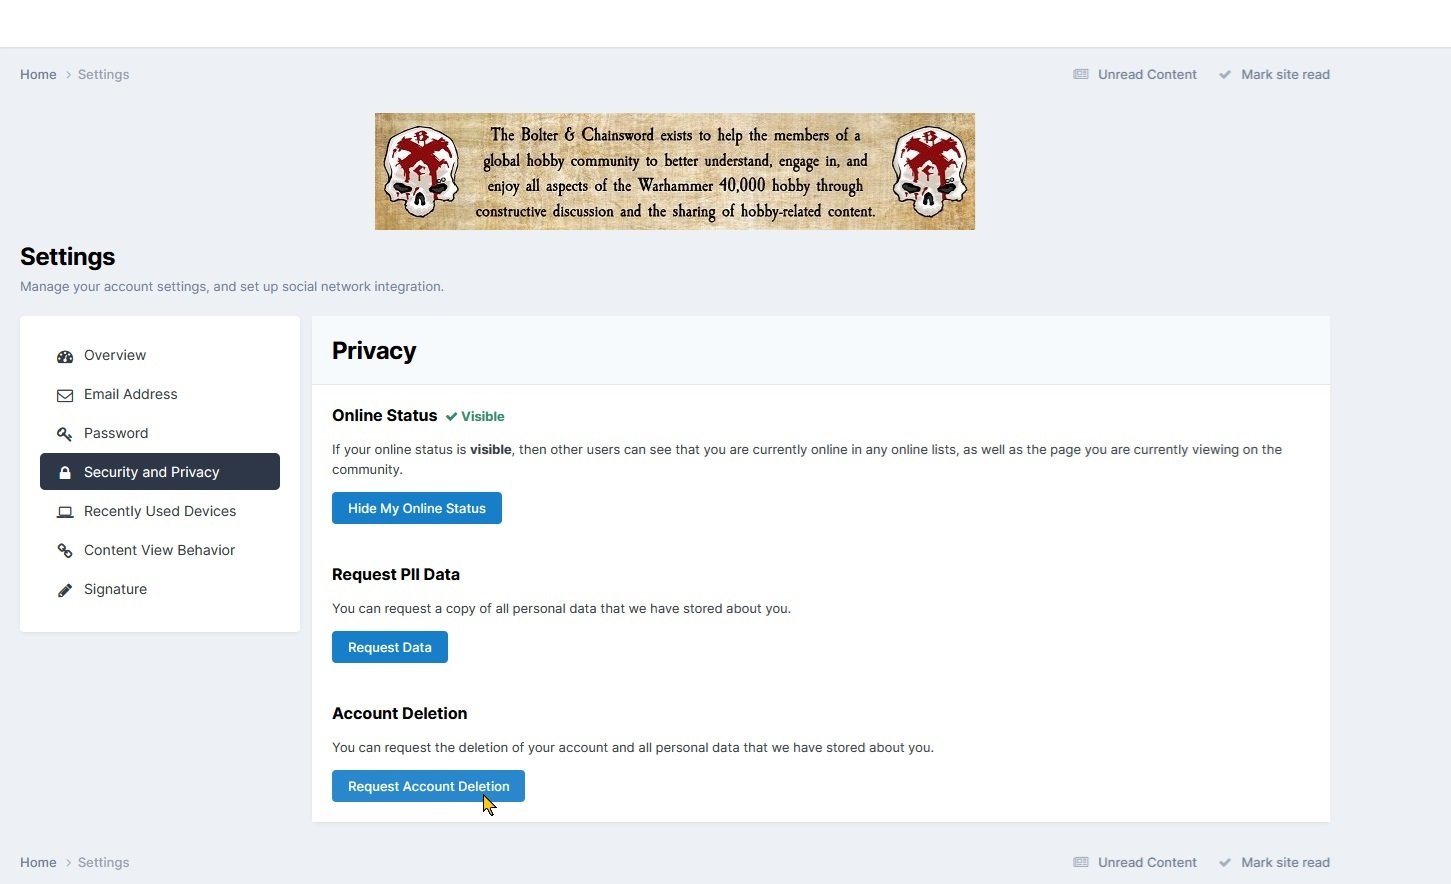Viewport: 1451px width, 884px height.
Task: Click the top Mark site read checkmark
Action: click(x=1225, y=75)
